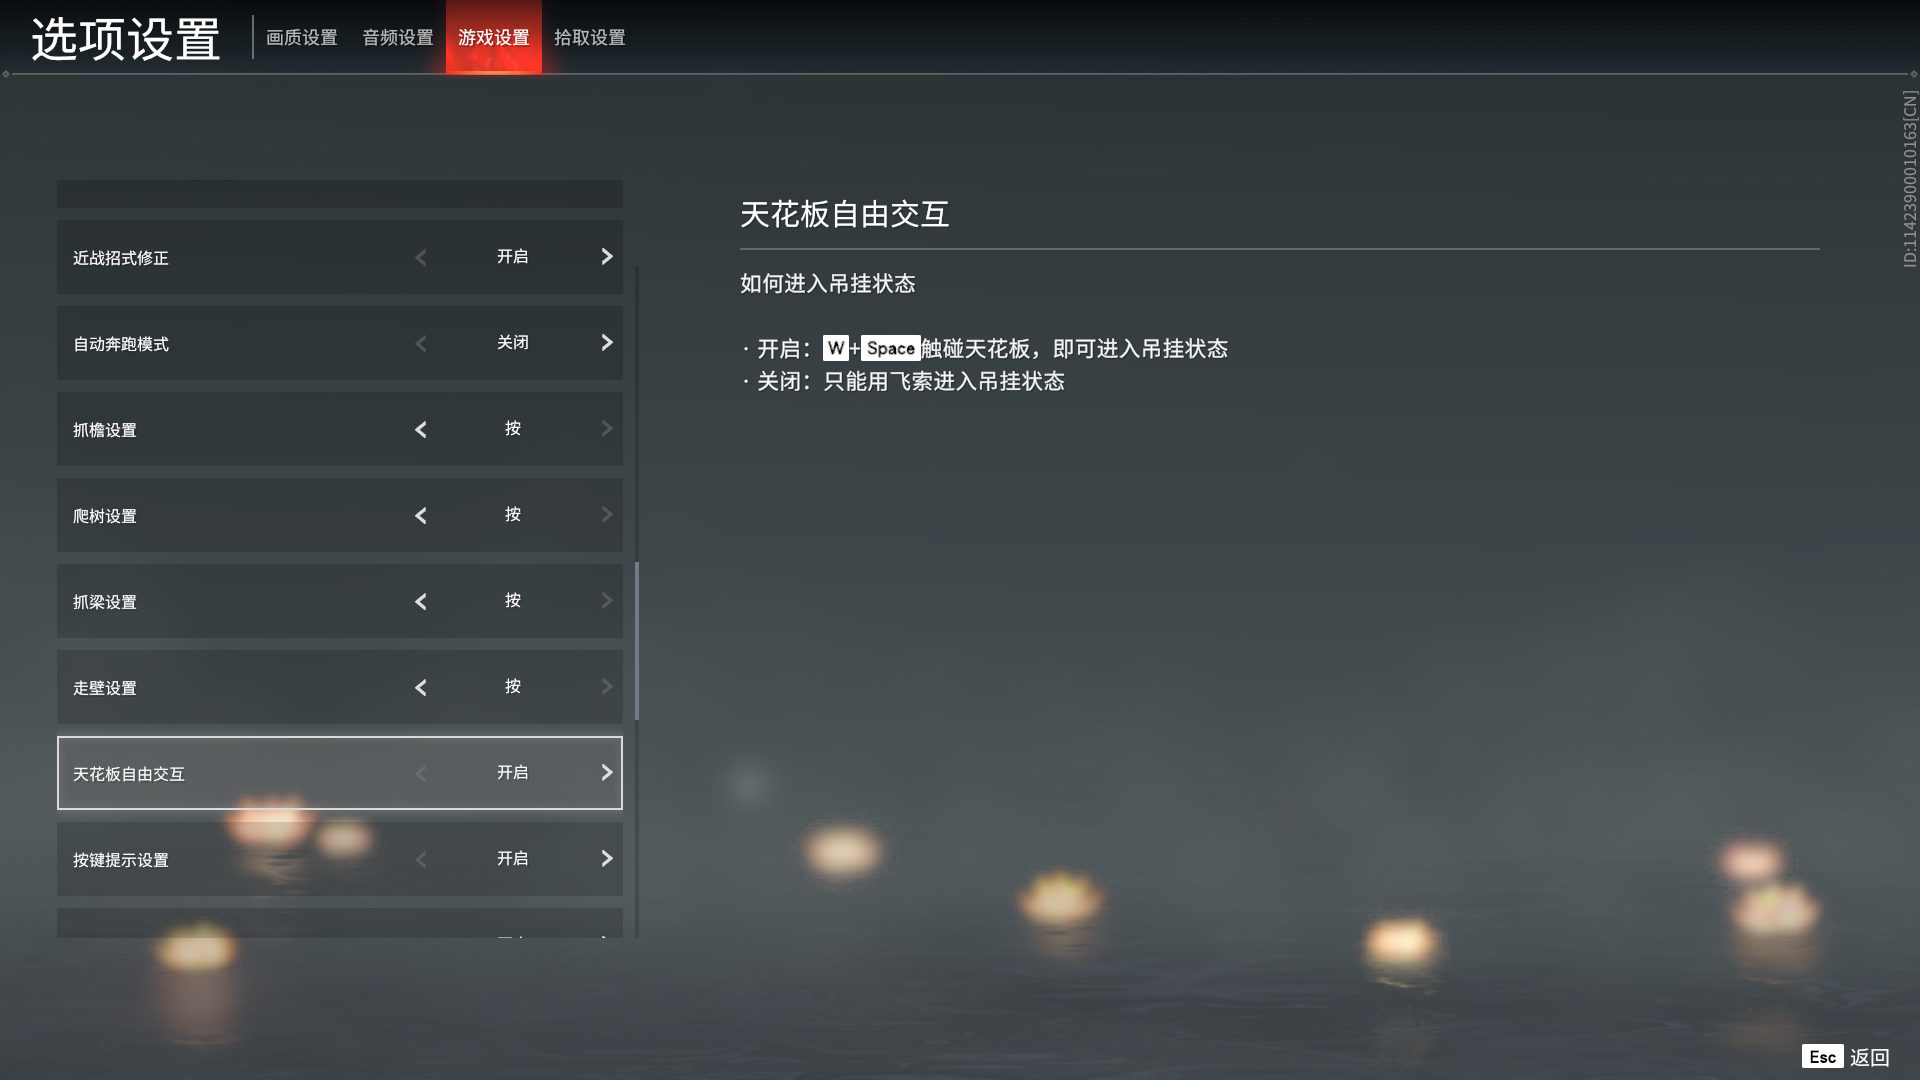1920x1080 pixels.
Task: Click right arrow for 自动奔跑模式
Action: tap(606, 343)
